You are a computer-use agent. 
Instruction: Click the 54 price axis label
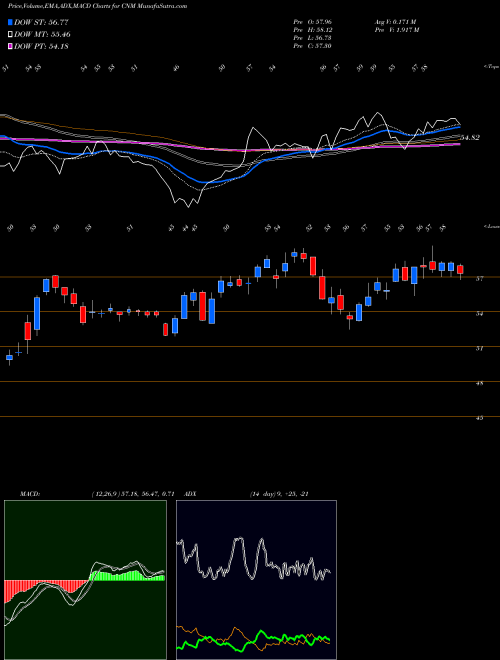click(x=481, y=313)
